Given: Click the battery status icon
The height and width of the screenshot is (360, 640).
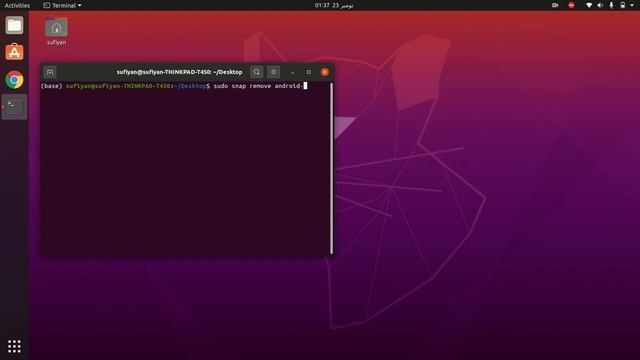Looking at the screenshot, I should (622, 5).
